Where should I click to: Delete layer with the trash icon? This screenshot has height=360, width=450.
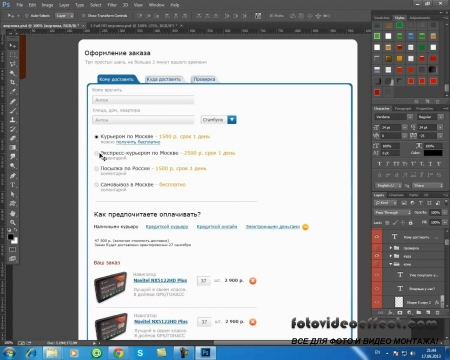(437, 313)
